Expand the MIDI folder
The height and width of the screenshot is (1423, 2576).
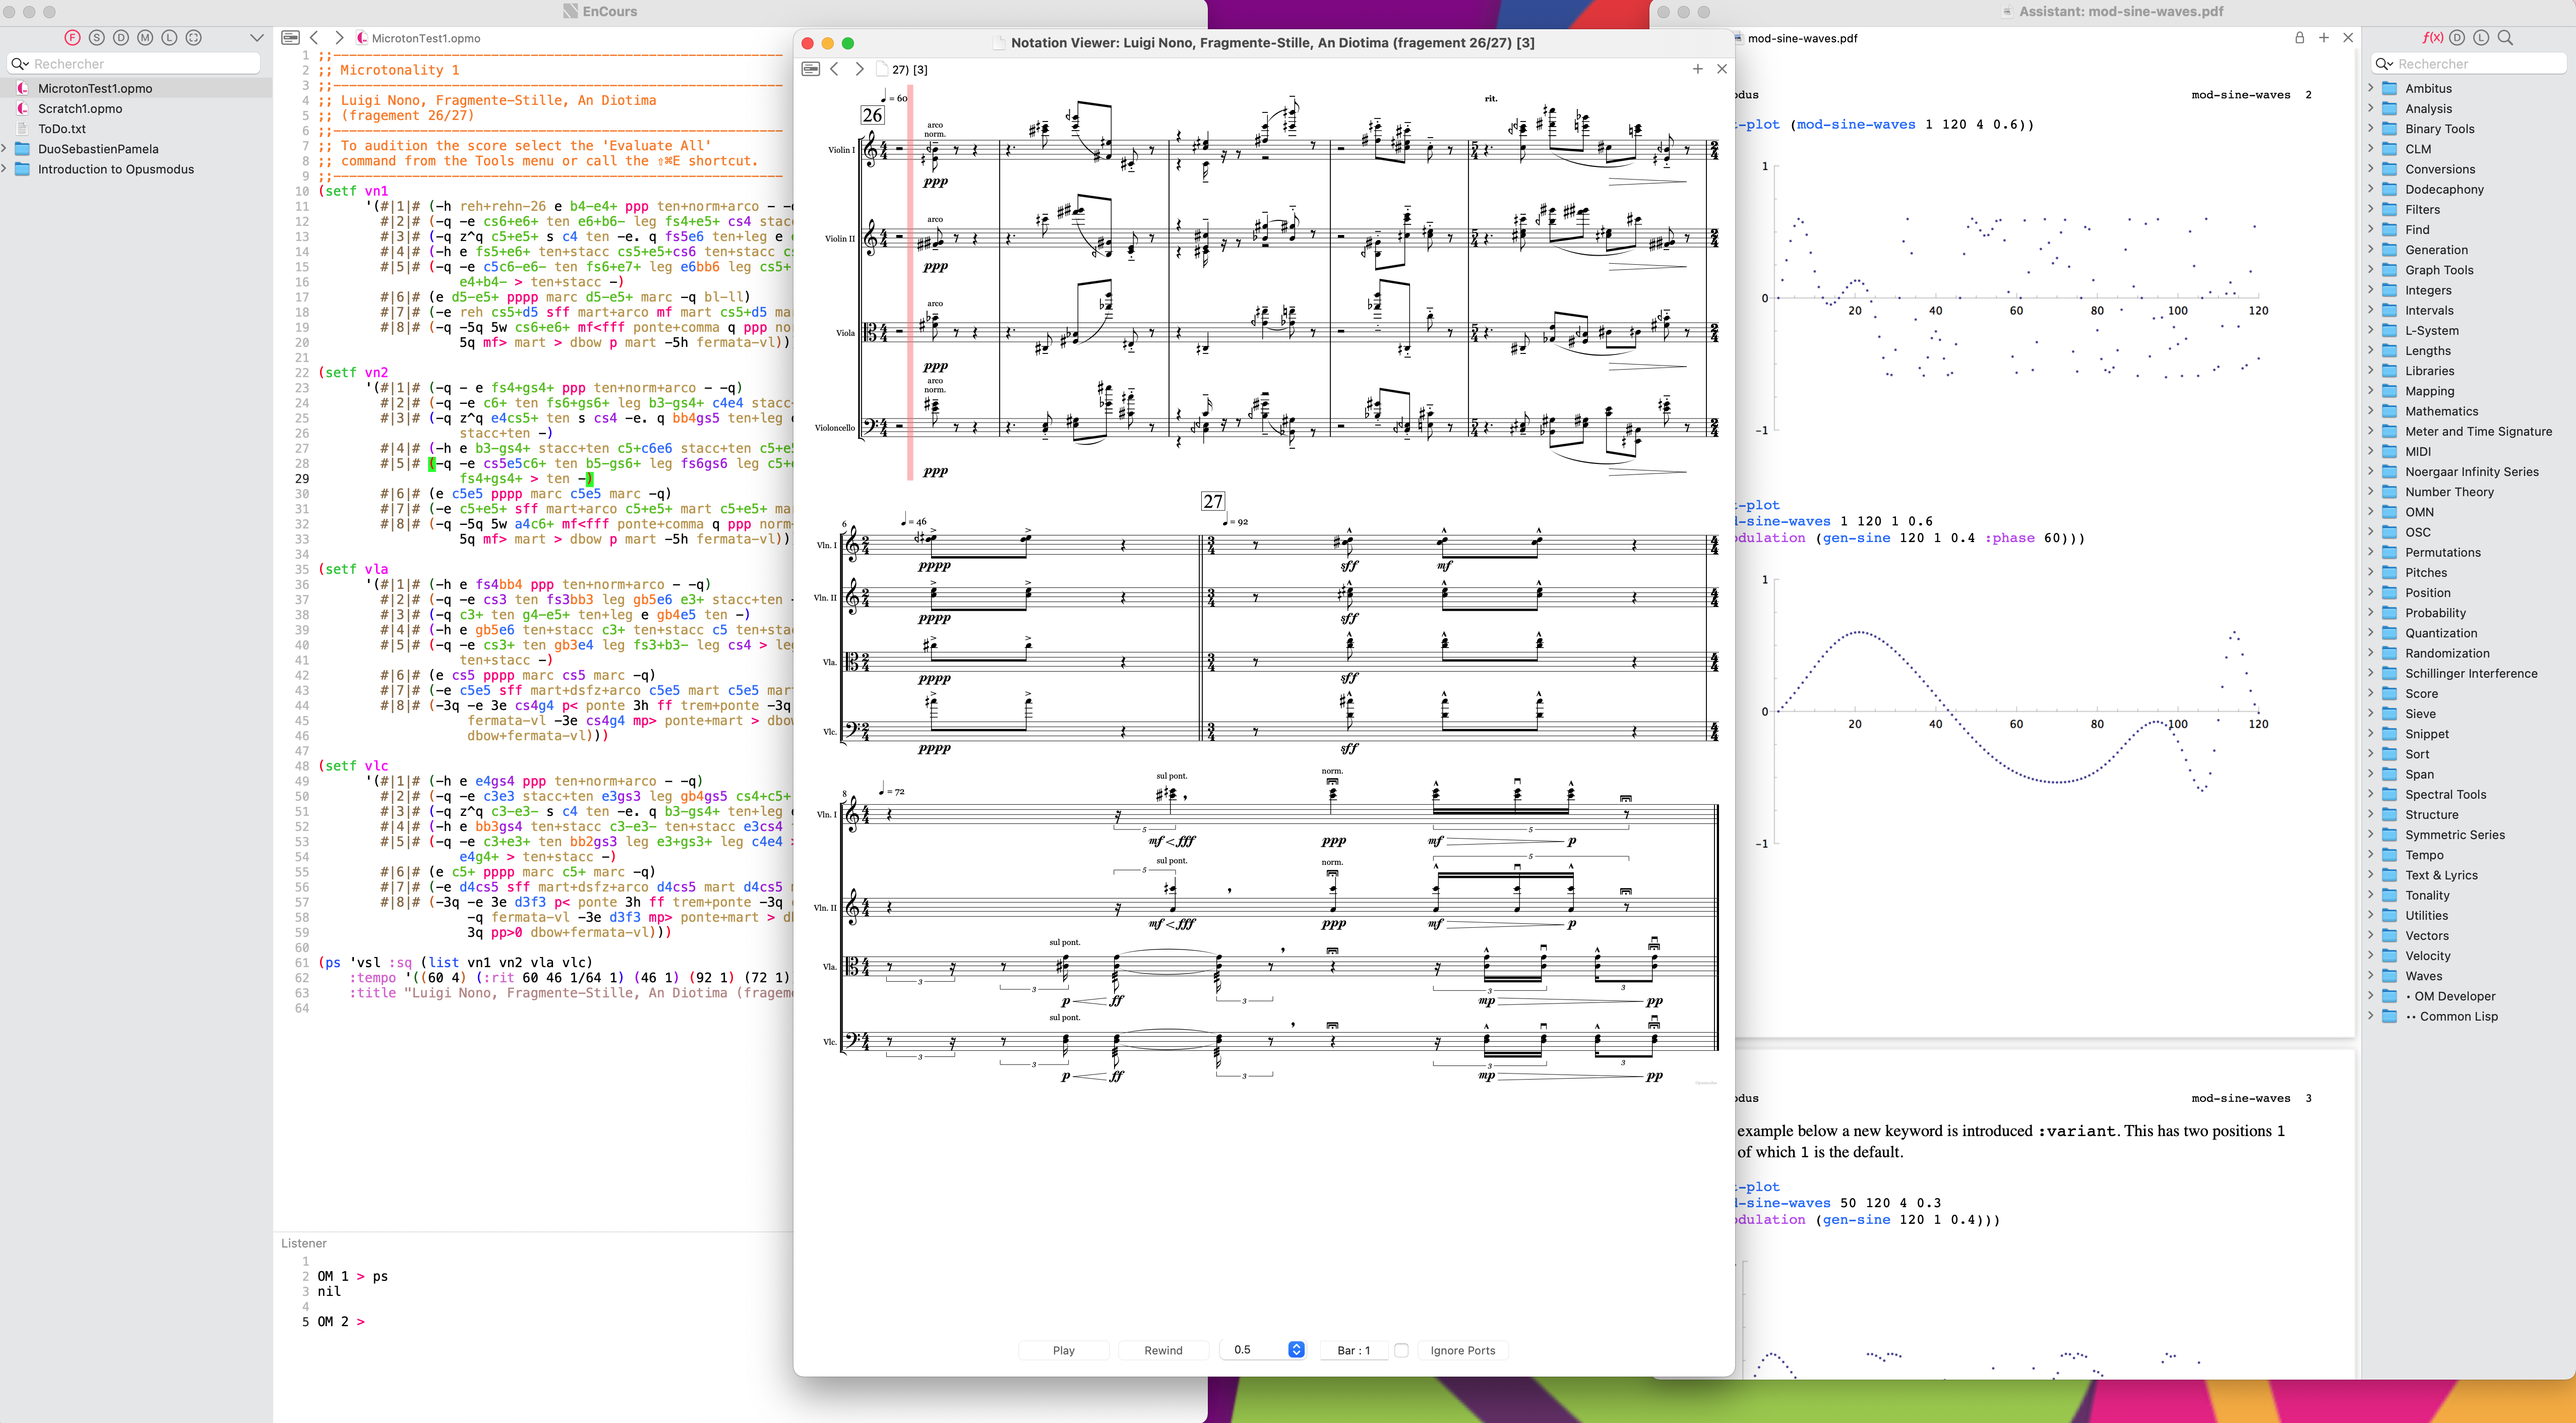pyautogui.click(x=2370, y=451)
